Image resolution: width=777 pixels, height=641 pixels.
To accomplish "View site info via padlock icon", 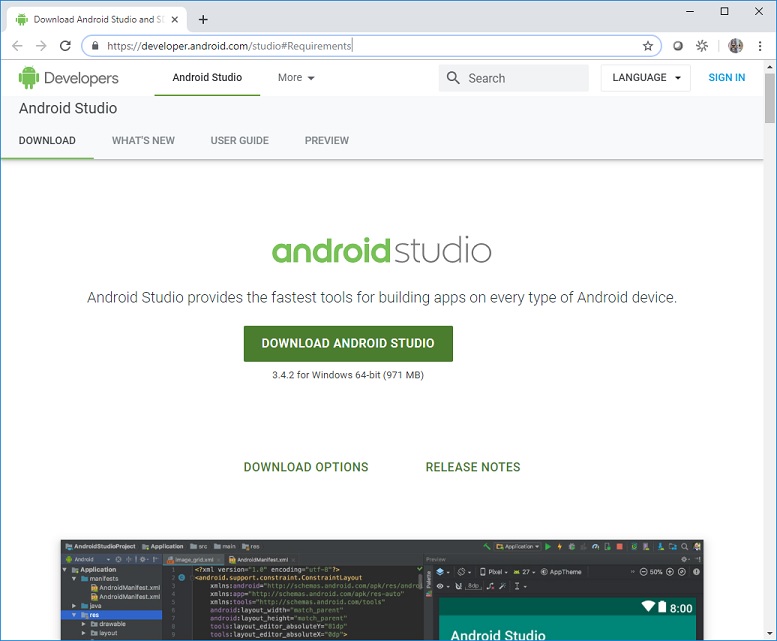I will click(x=95, y=46).
